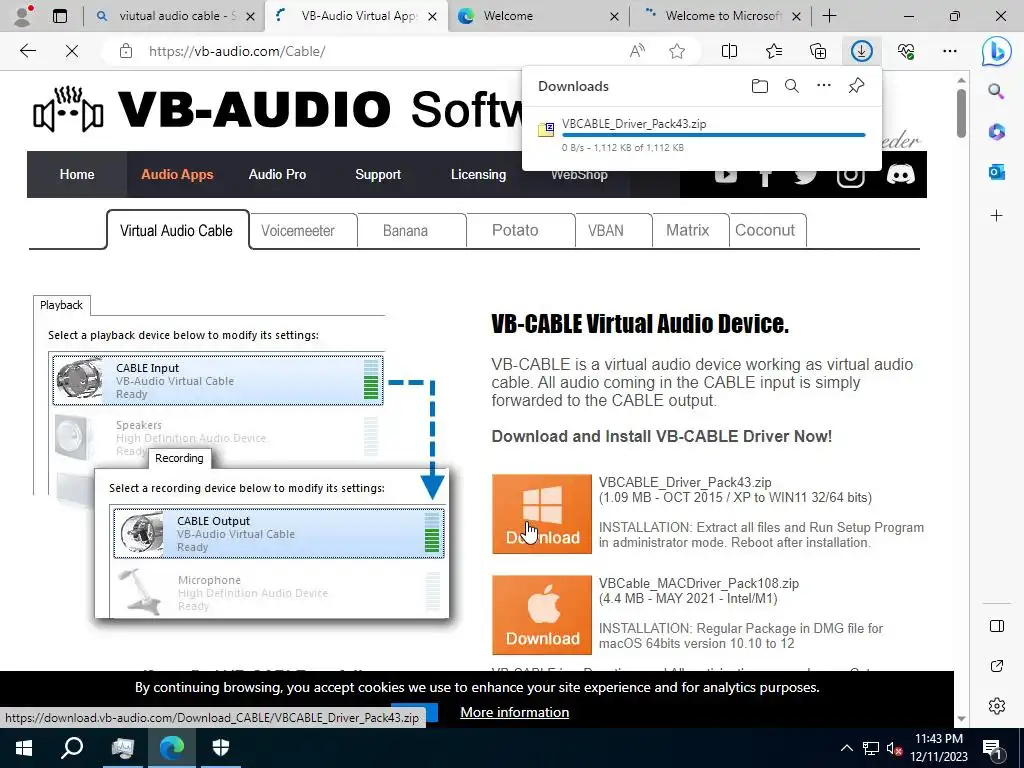Open the Audio Pro menu
Screen dimensions: 1024x768
point(277,174)
